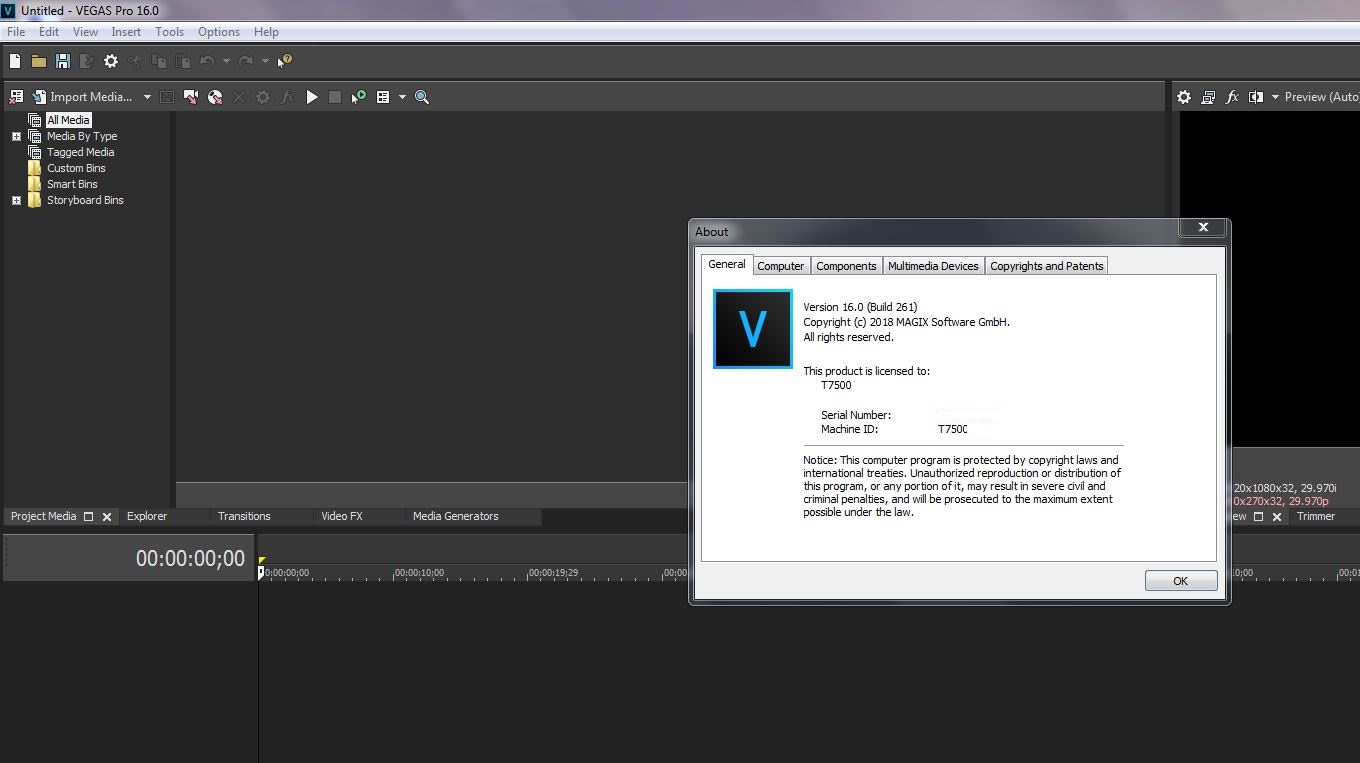The width and height of the screenshot is (1360, 763).
Task: Click the Render As icon in main toolbar
Action: [x=87, y=61]
